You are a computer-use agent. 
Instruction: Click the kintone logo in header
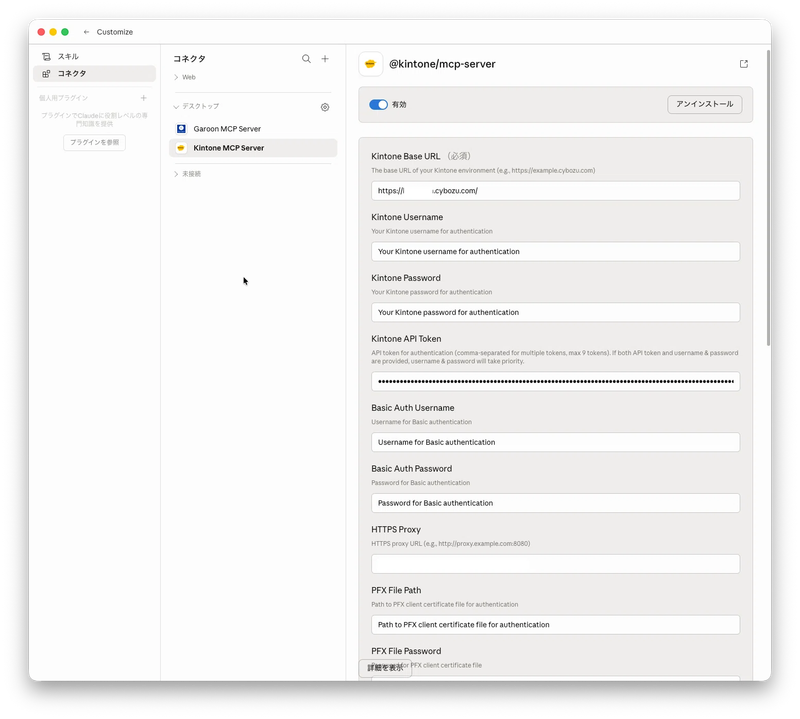(371, 64)
